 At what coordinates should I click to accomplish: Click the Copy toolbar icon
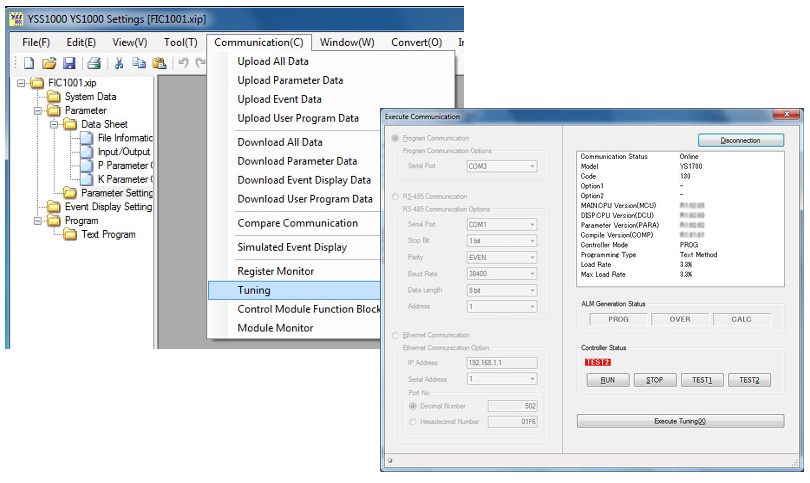(x=139, y=62)
